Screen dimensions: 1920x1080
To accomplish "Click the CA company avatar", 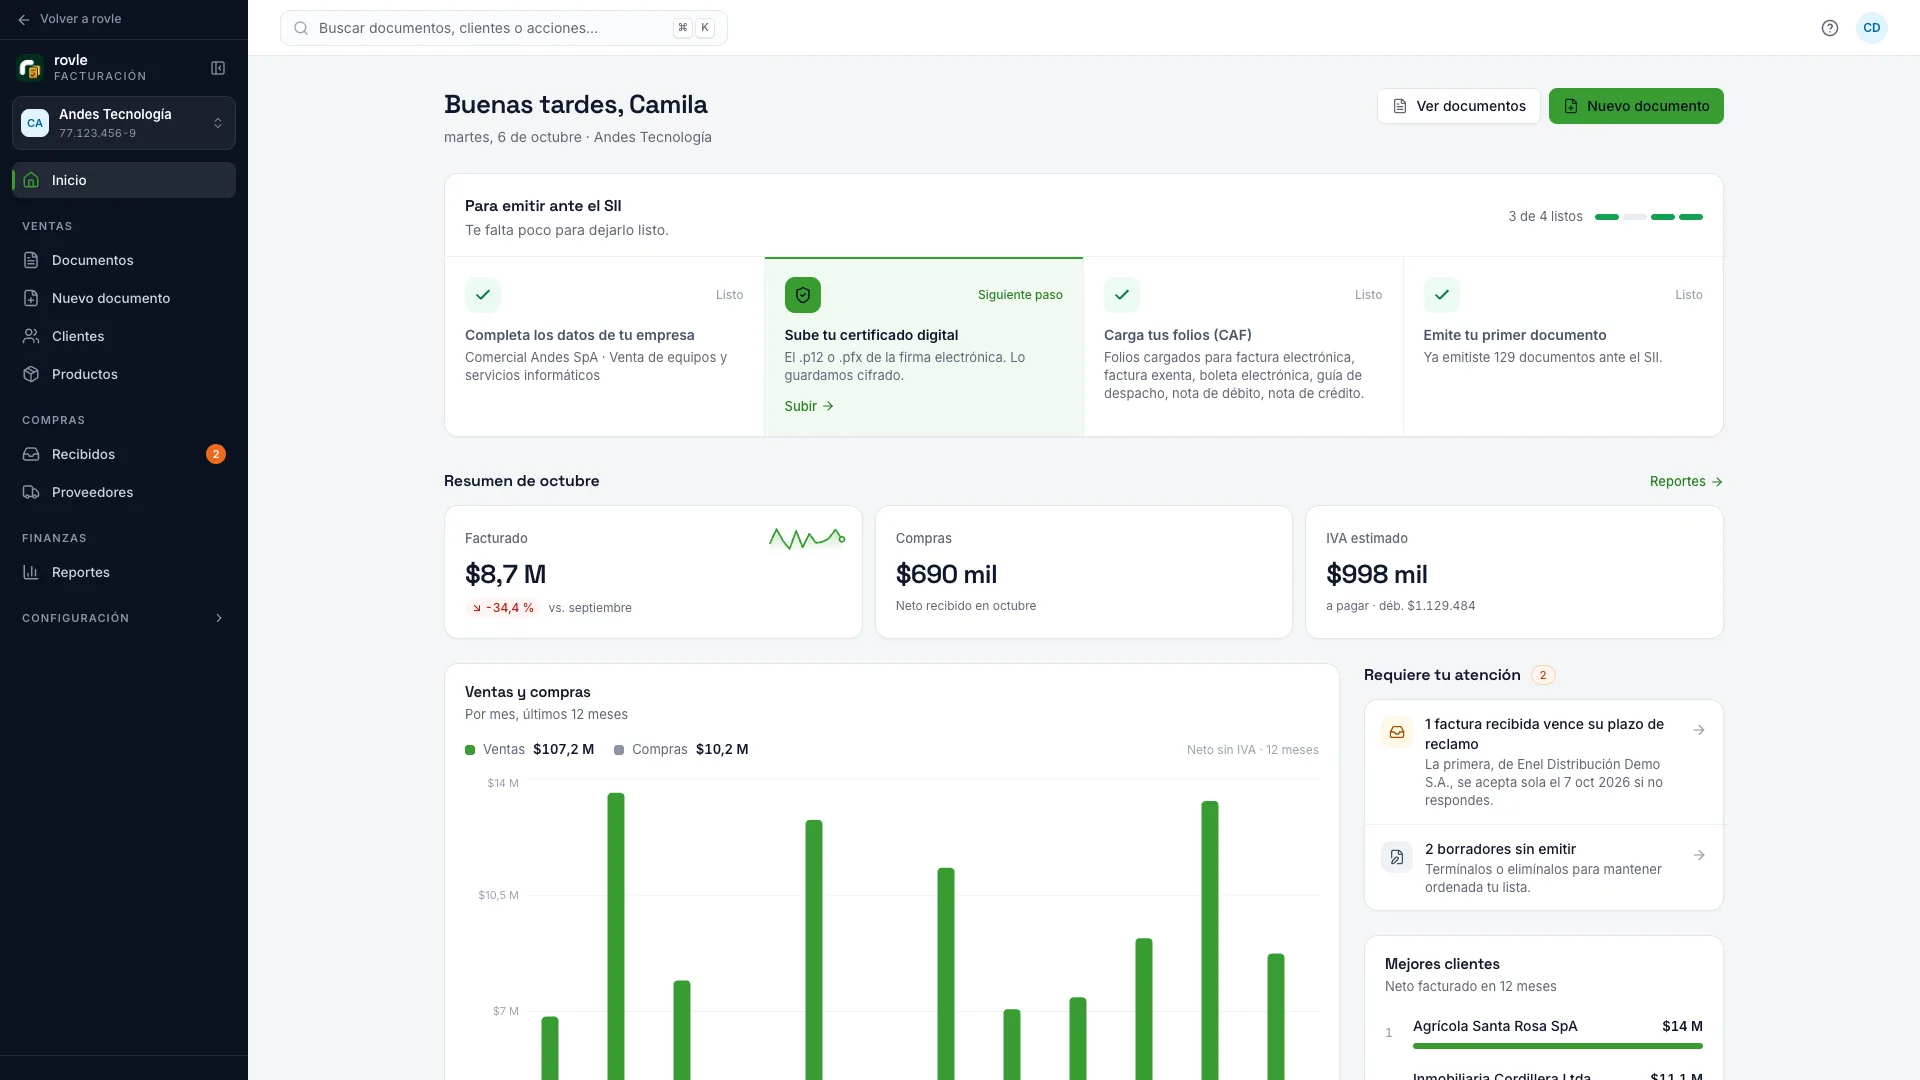I will [35, 123].
